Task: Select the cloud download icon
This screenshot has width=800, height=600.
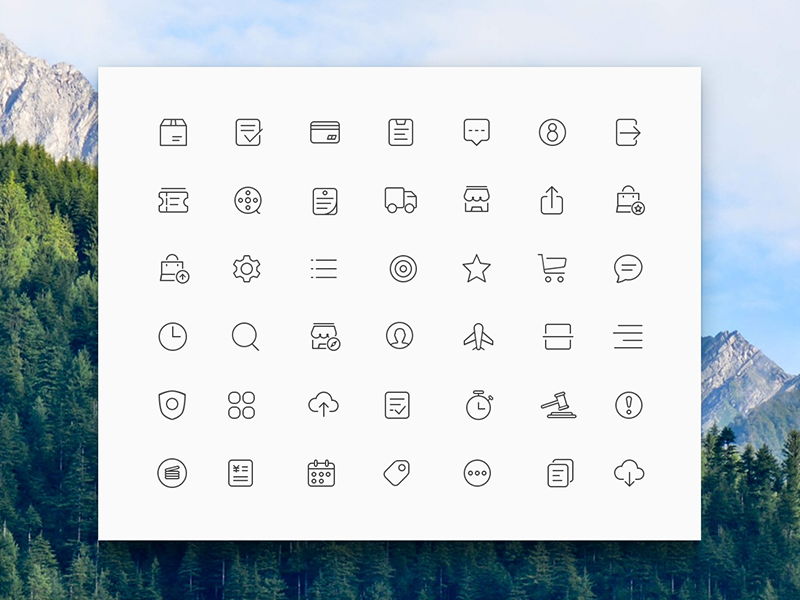Action: (629, 473)
